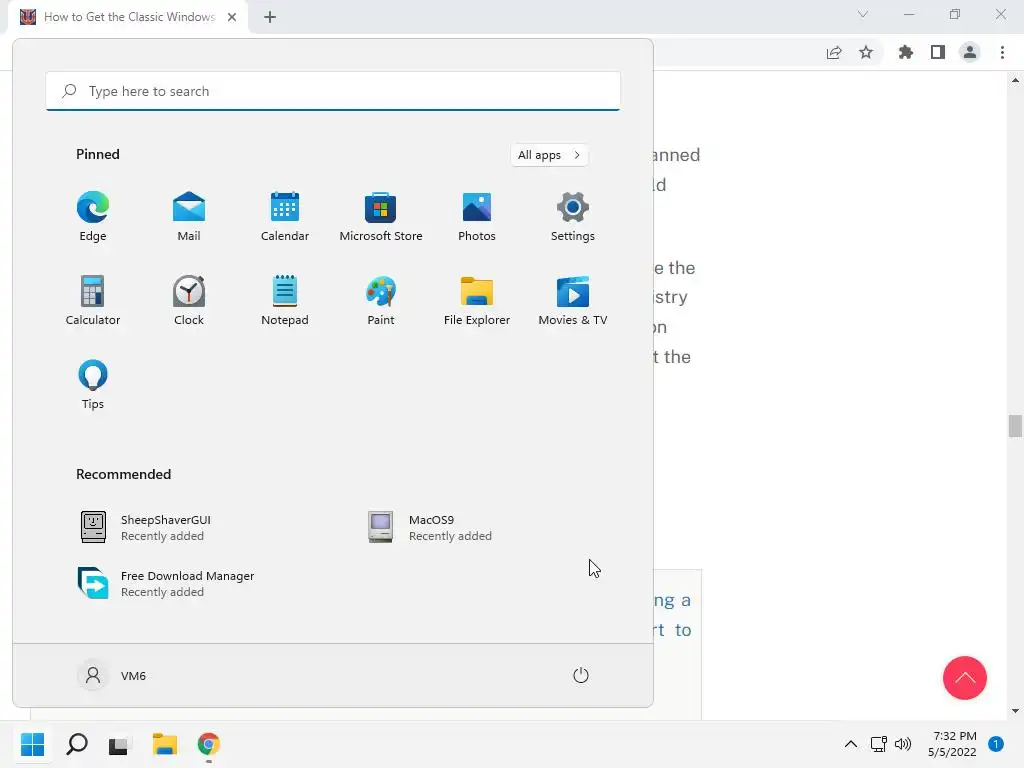Open the Calendar pinned app
Viewport: 1024px width, 768px height.
coord(285,217)
